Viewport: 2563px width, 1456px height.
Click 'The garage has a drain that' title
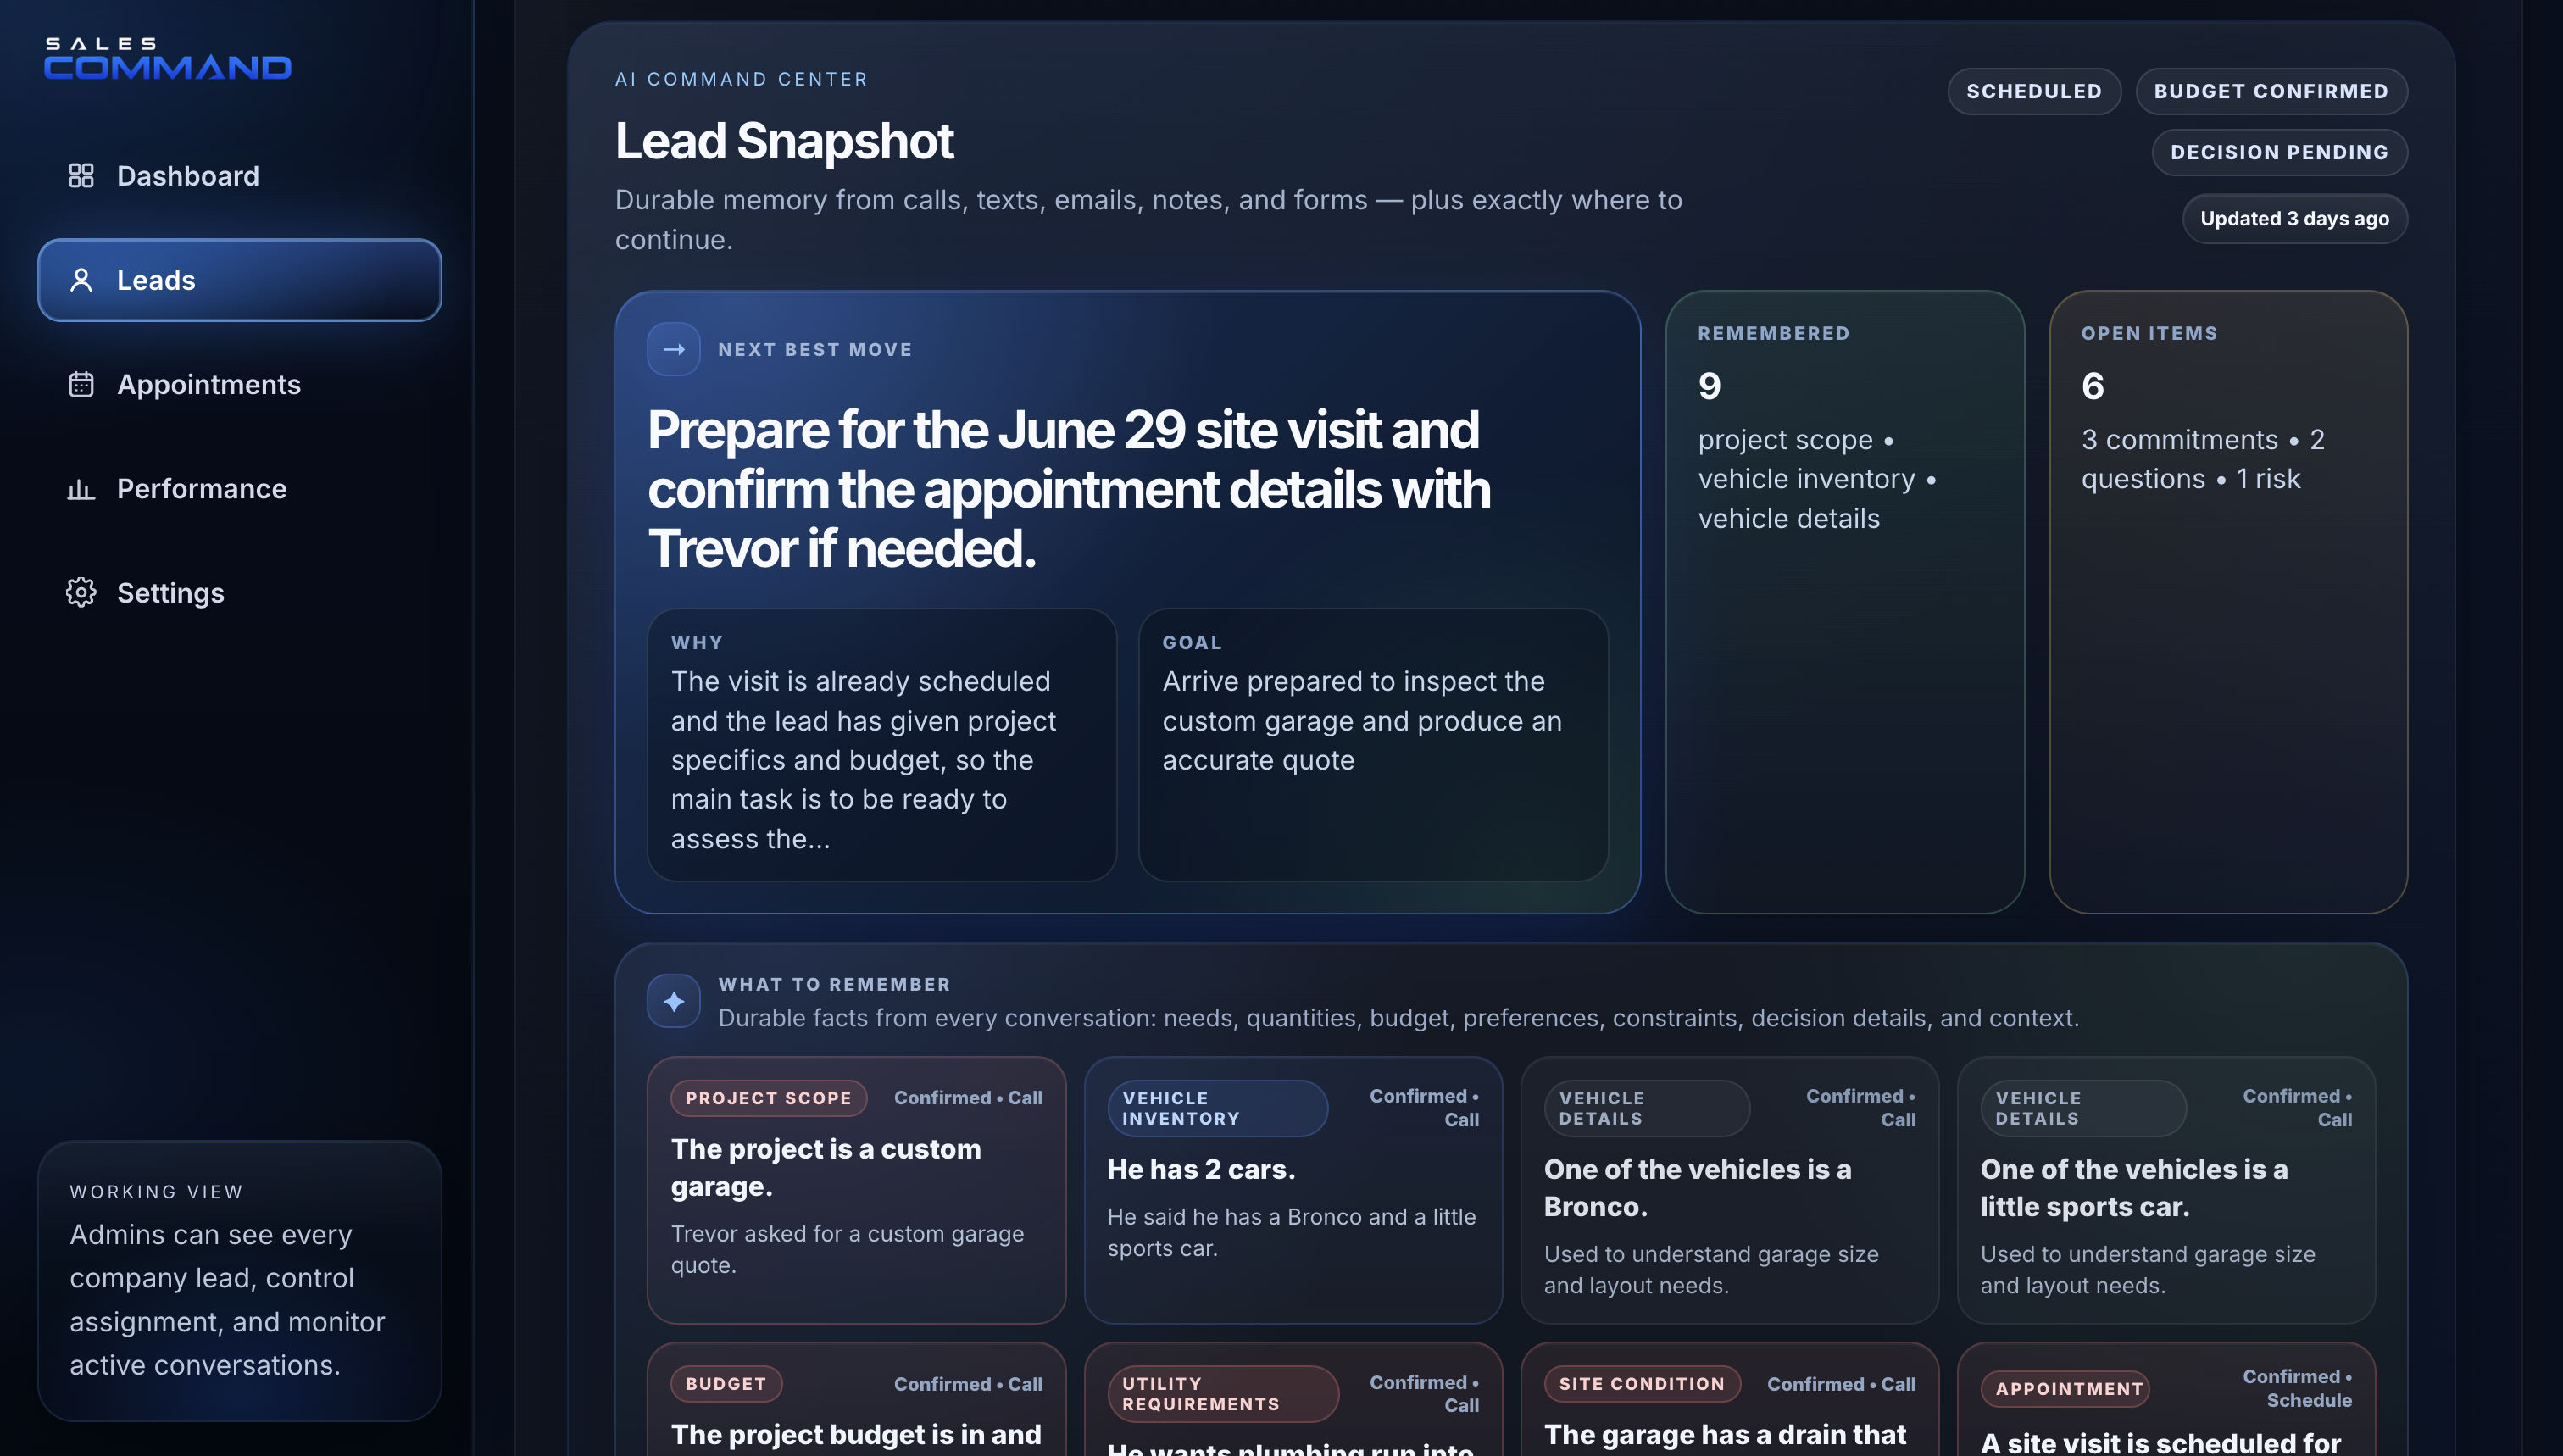coord(1725,1434)
